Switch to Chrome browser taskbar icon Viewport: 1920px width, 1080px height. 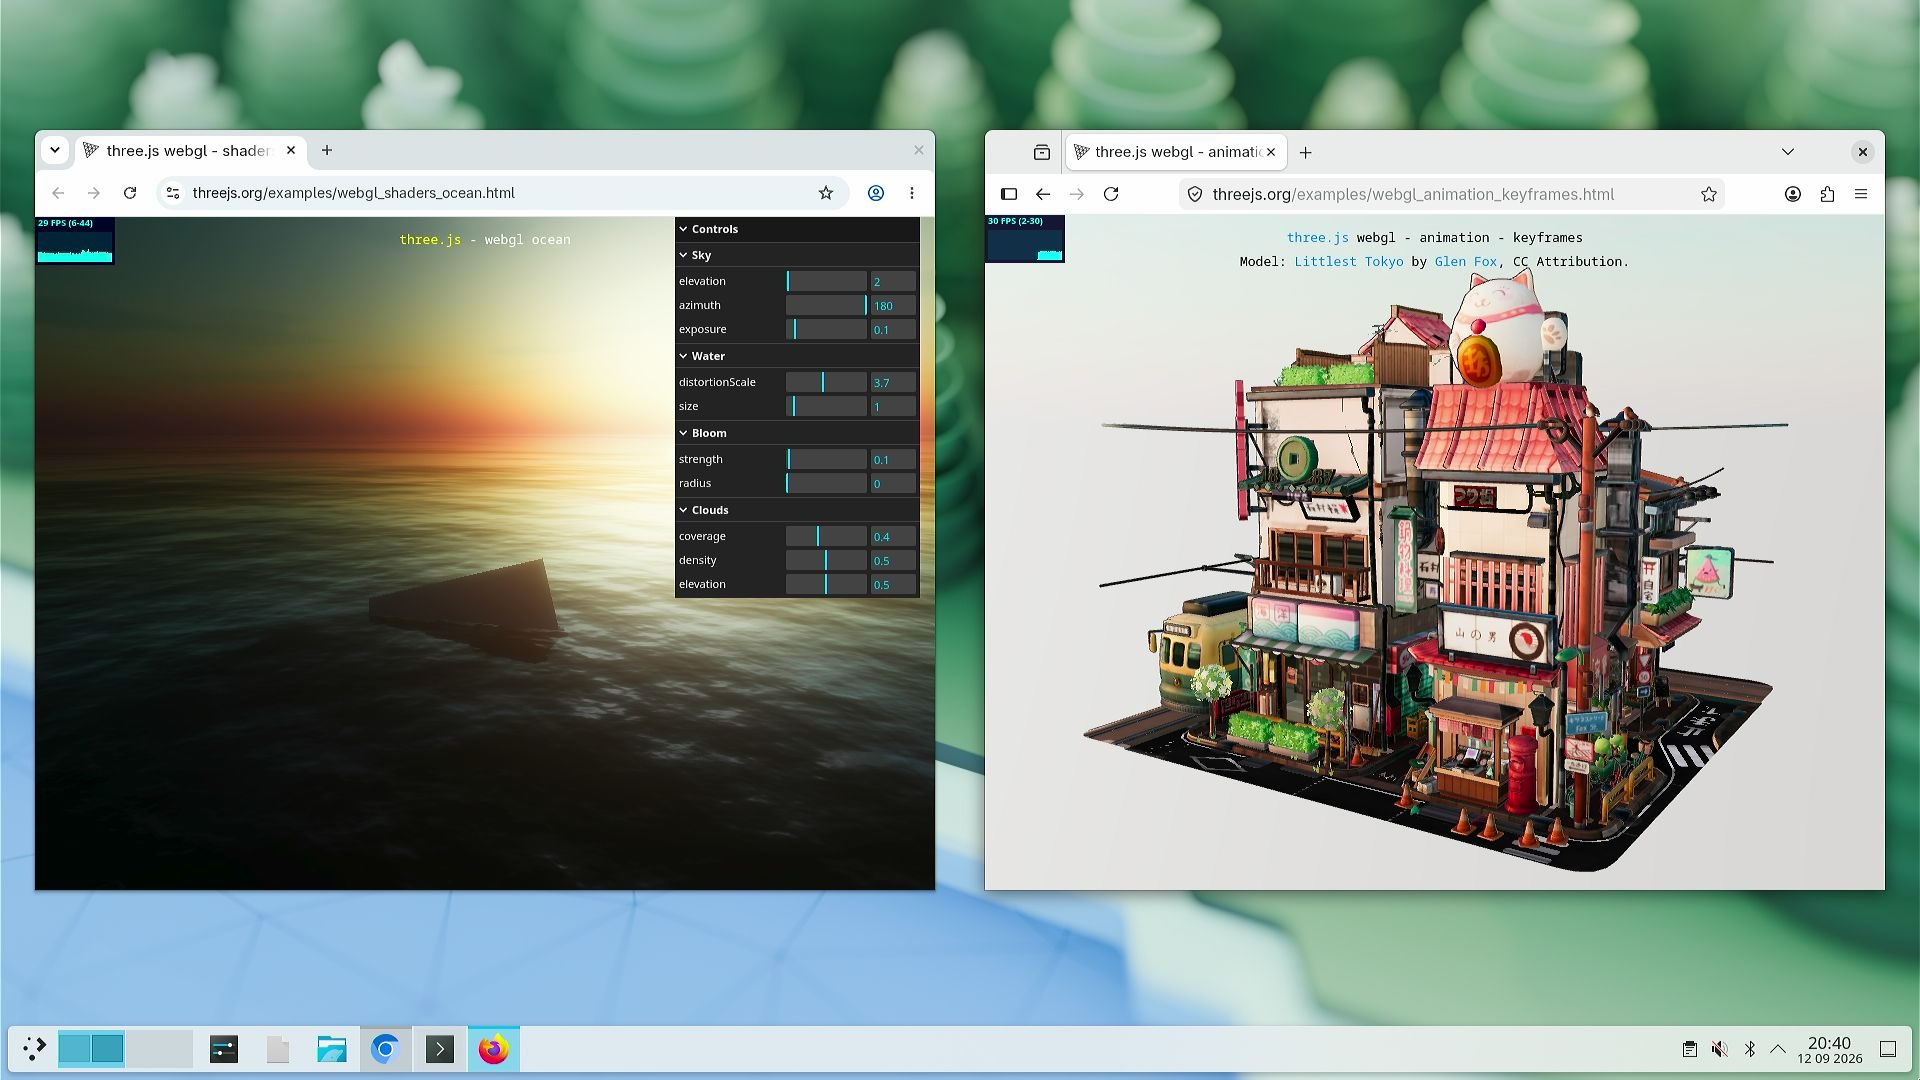(x=385, y=1049)
